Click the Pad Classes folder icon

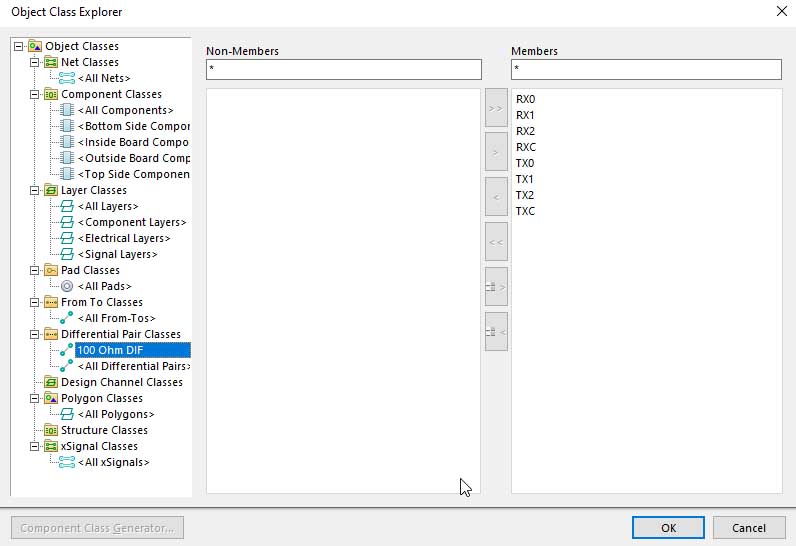[51, 270]
